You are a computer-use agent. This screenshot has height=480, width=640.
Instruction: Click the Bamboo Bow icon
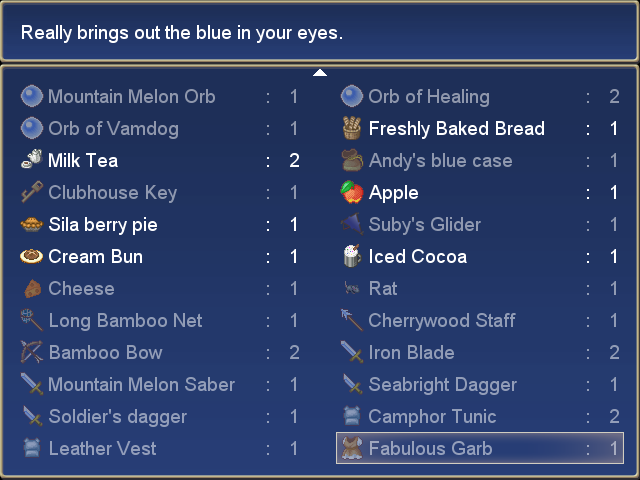31,352
